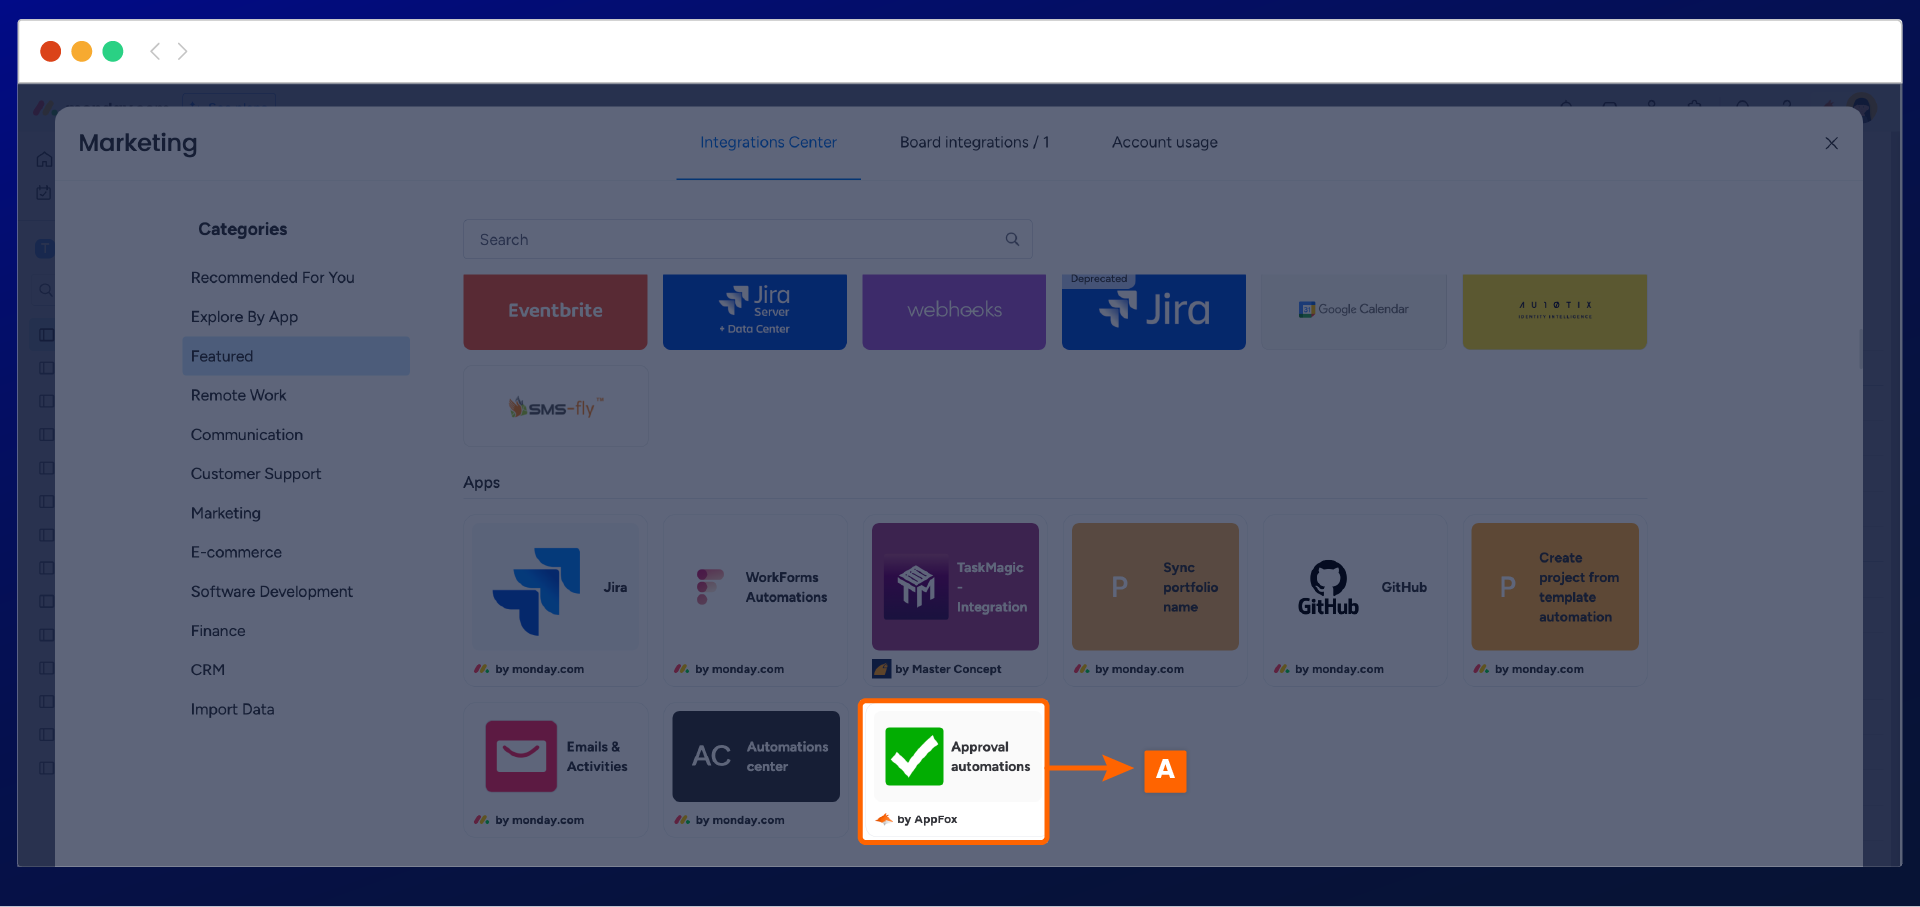
Task: Open the Automations center AC icon
Action: pyautogui.click(x=711, y=756)
